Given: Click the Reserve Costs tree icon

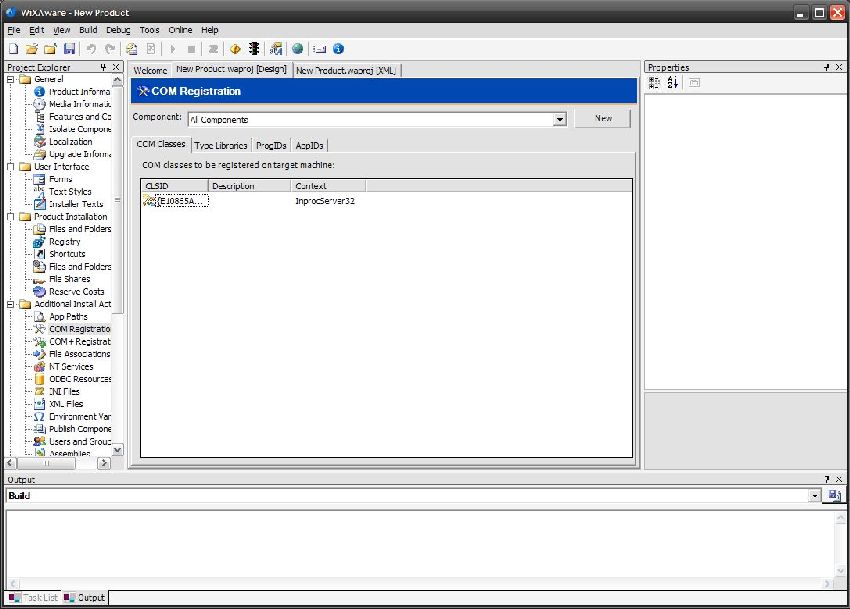Looking at the screenshot, I should pyautogui.click(x=40, y=292).
